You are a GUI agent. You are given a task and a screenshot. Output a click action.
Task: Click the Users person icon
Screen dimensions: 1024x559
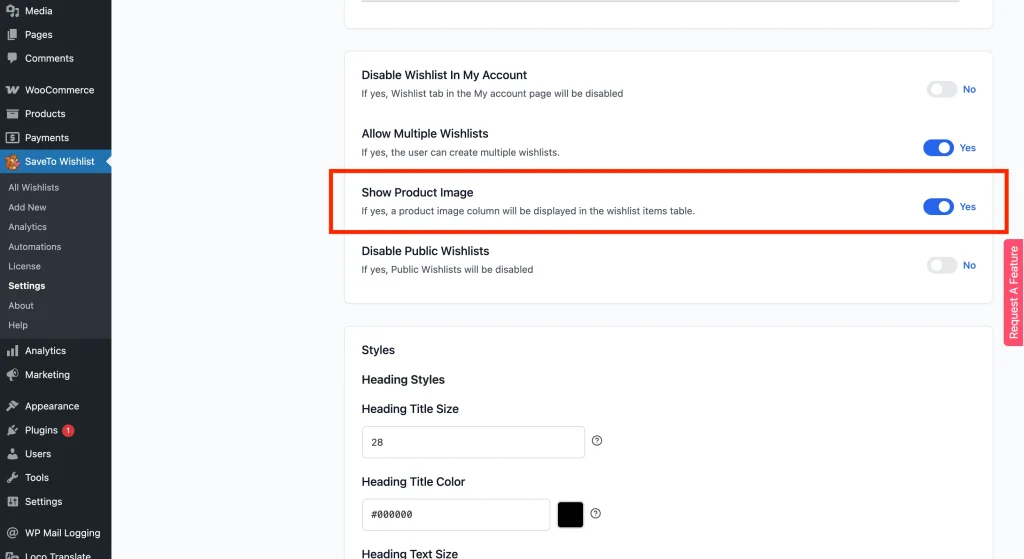click(12, 454)
